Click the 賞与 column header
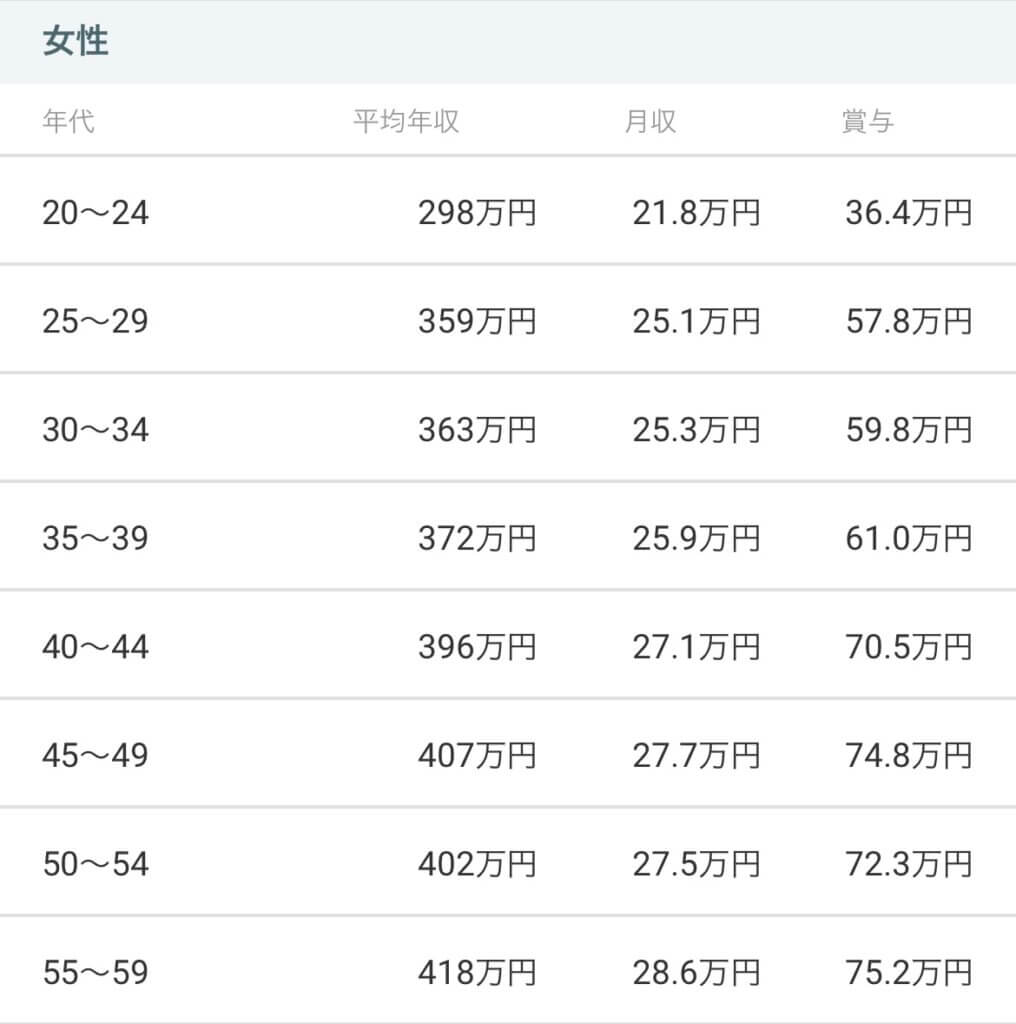 [x=867, y=122]
